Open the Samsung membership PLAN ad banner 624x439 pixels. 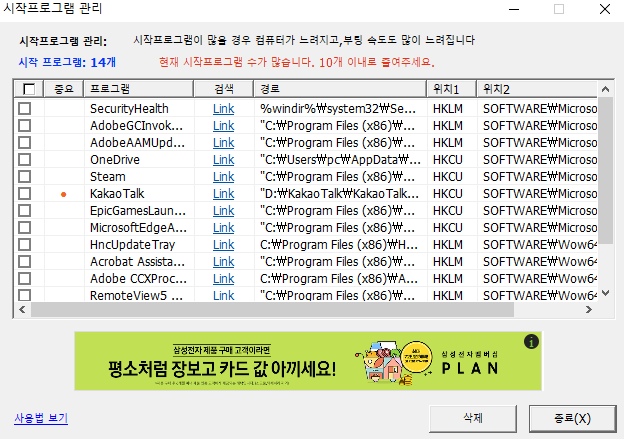pos(308,361)
